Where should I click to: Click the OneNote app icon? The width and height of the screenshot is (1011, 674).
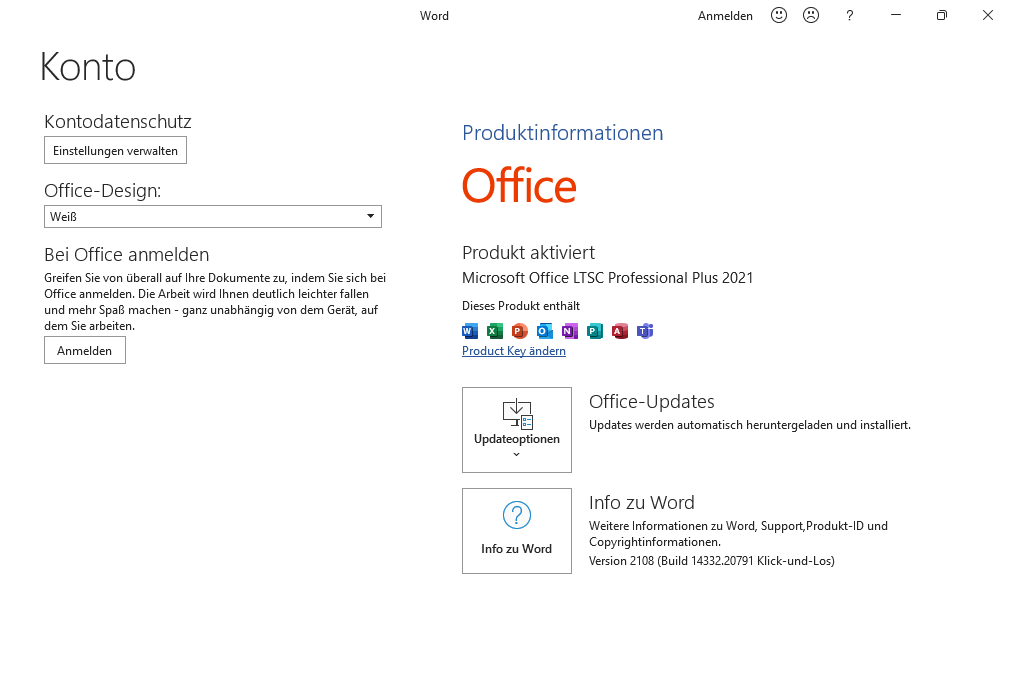pyautogui.click(x=570, y=331)
